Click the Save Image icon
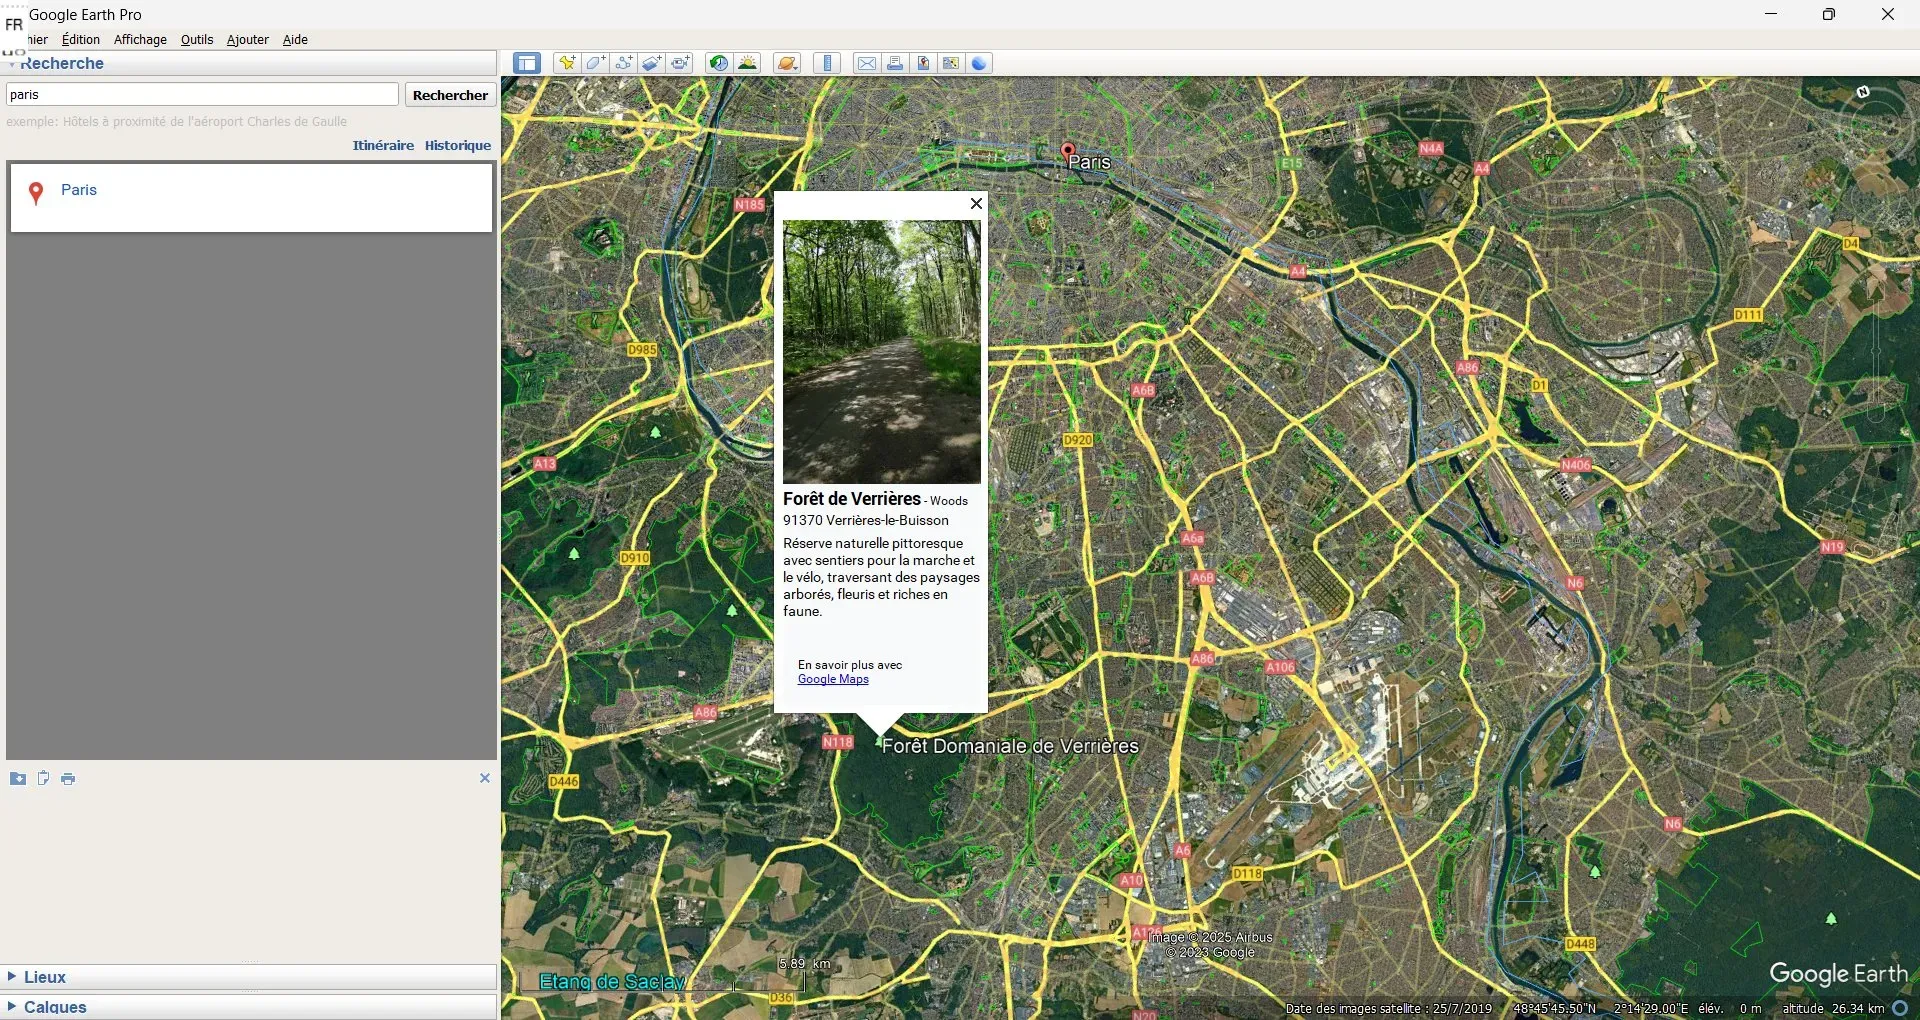 pyautogui.click(x=923, y=64)
